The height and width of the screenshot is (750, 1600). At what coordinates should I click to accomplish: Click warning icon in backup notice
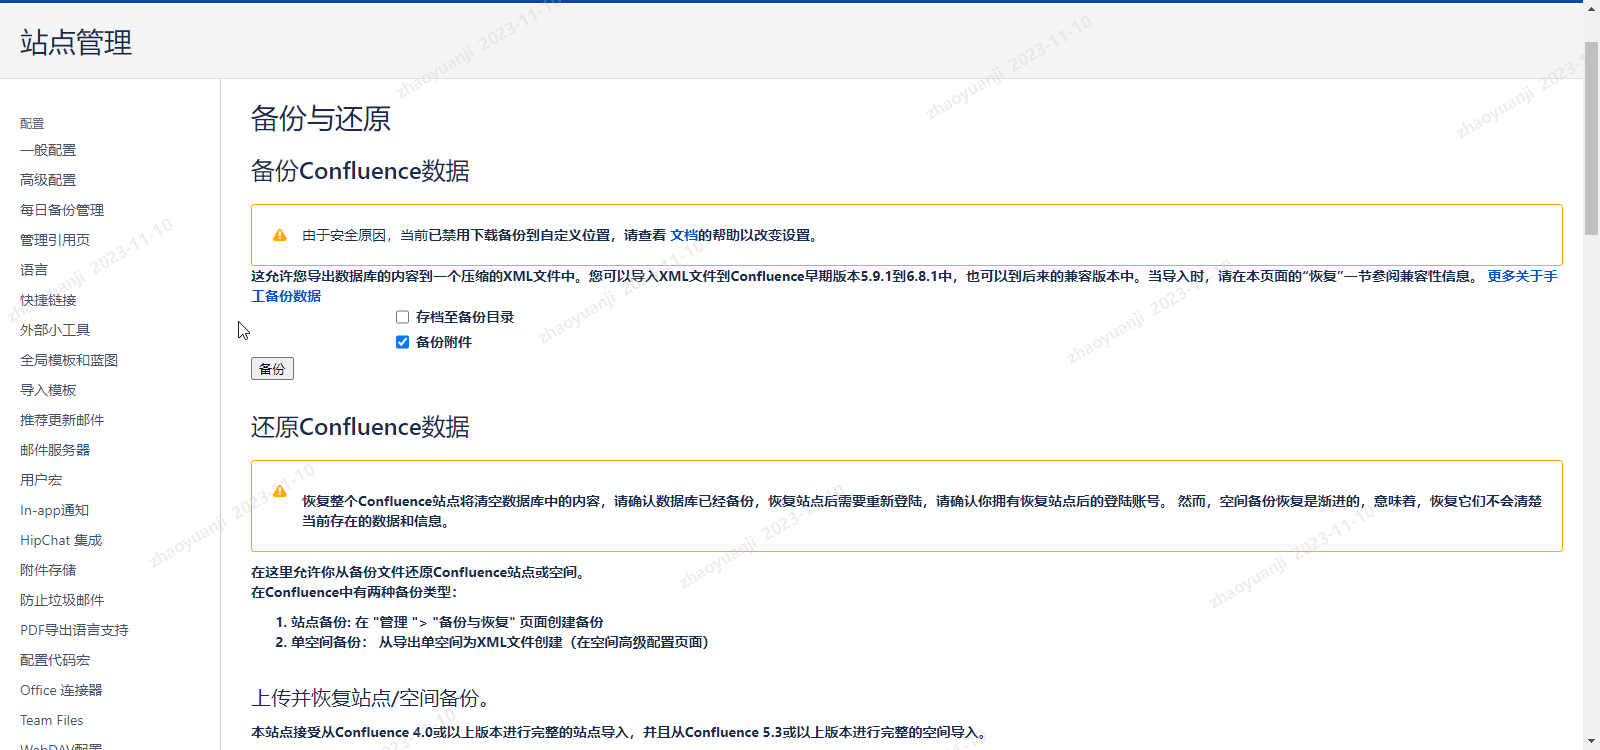click(x=280, y=236)
